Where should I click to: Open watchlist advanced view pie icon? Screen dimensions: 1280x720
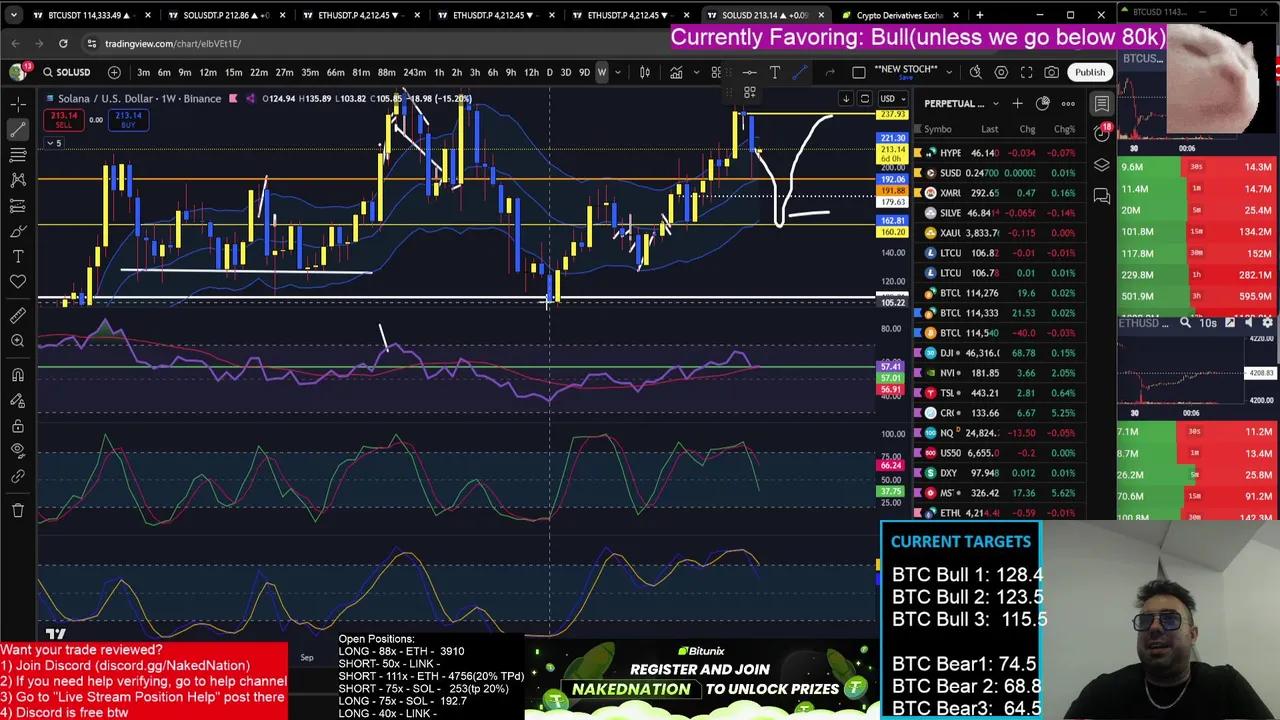tap(1043, 103)
